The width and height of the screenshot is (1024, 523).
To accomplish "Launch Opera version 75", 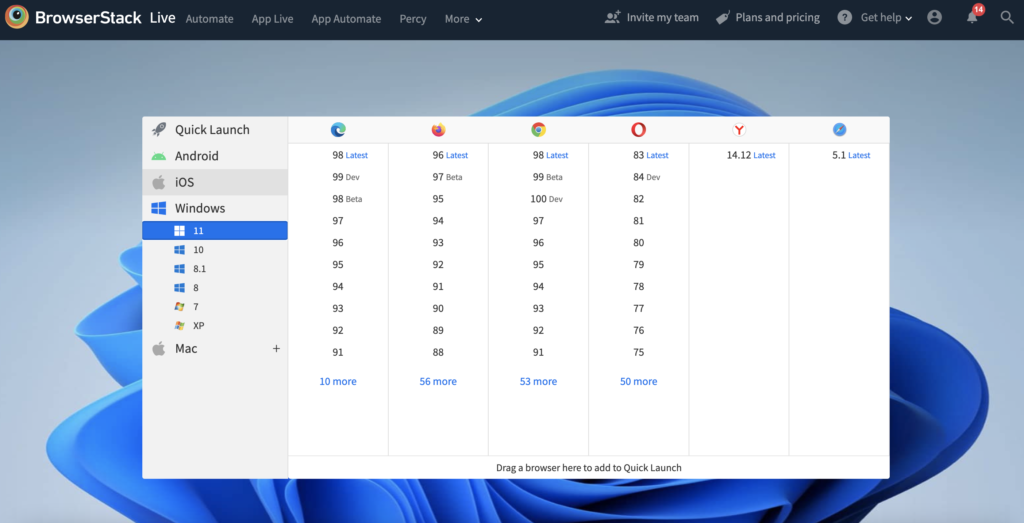I will click(x=639, y=353).
